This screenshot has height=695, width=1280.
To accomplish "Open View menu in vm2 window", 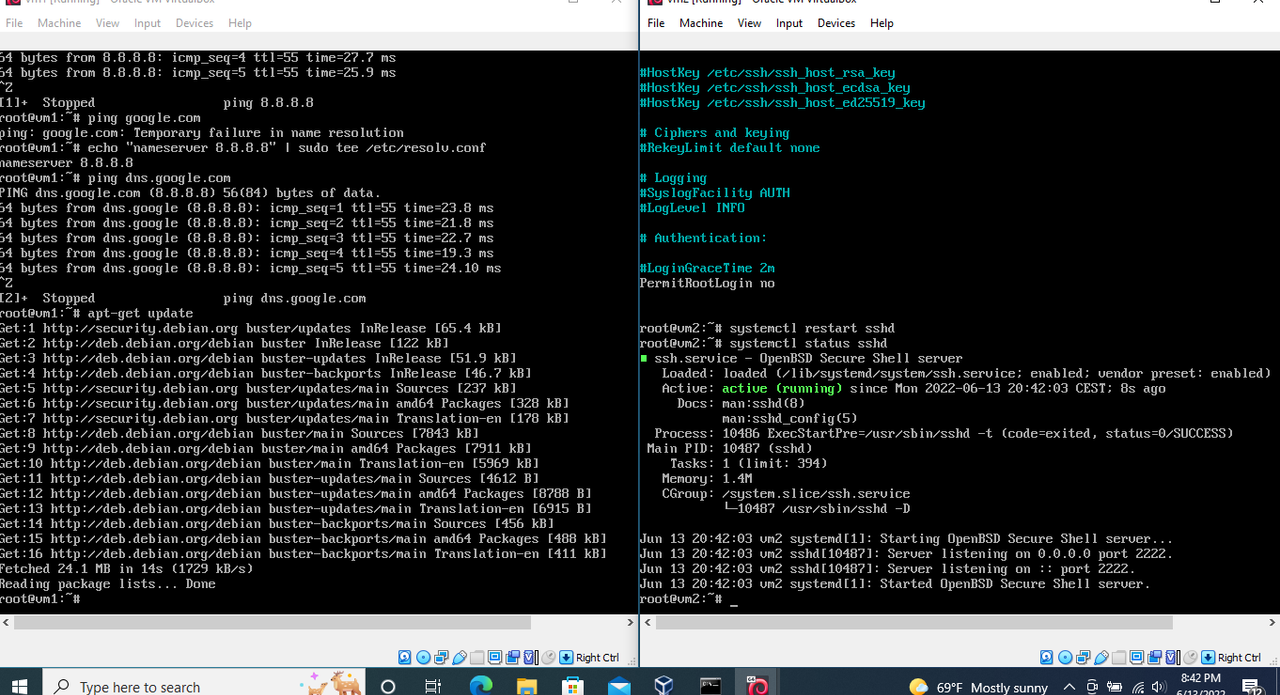I will click(749, 23).
